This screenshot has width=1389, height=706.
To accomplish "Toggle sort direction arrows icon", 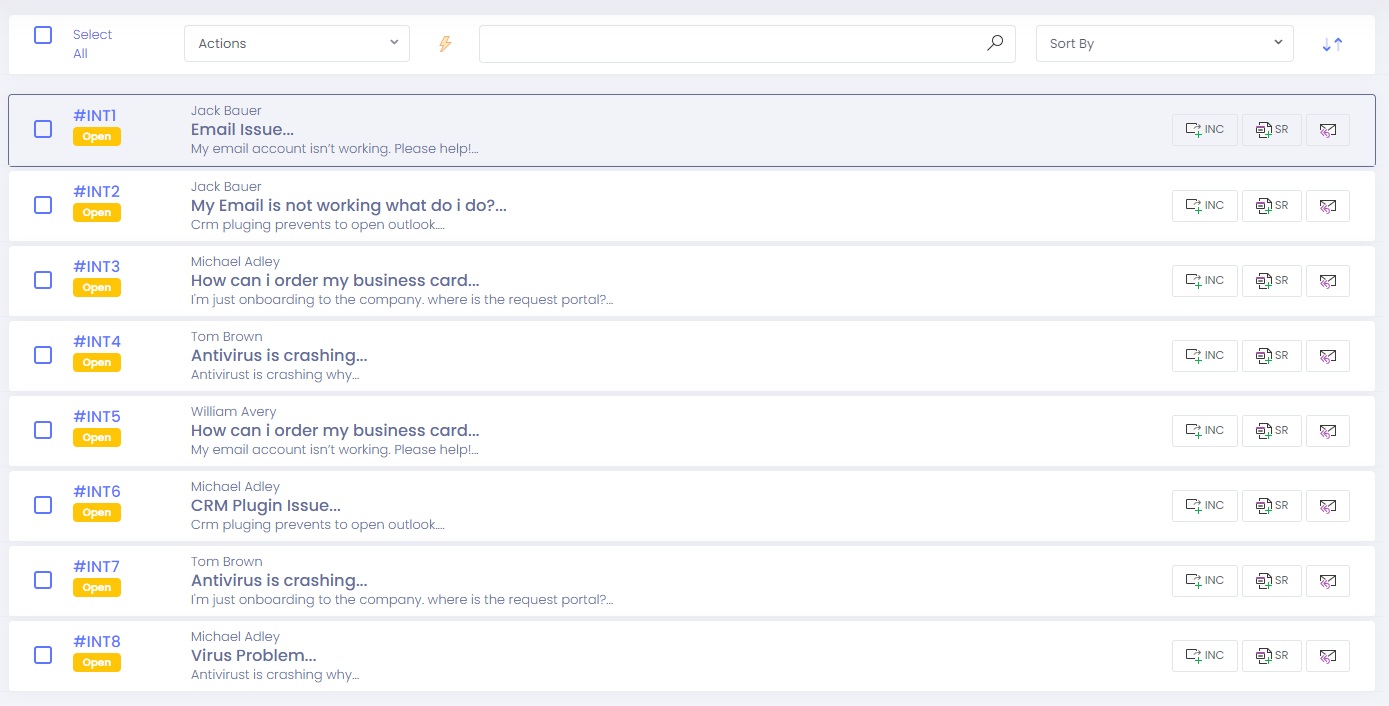I will [x=1332, y=44].
